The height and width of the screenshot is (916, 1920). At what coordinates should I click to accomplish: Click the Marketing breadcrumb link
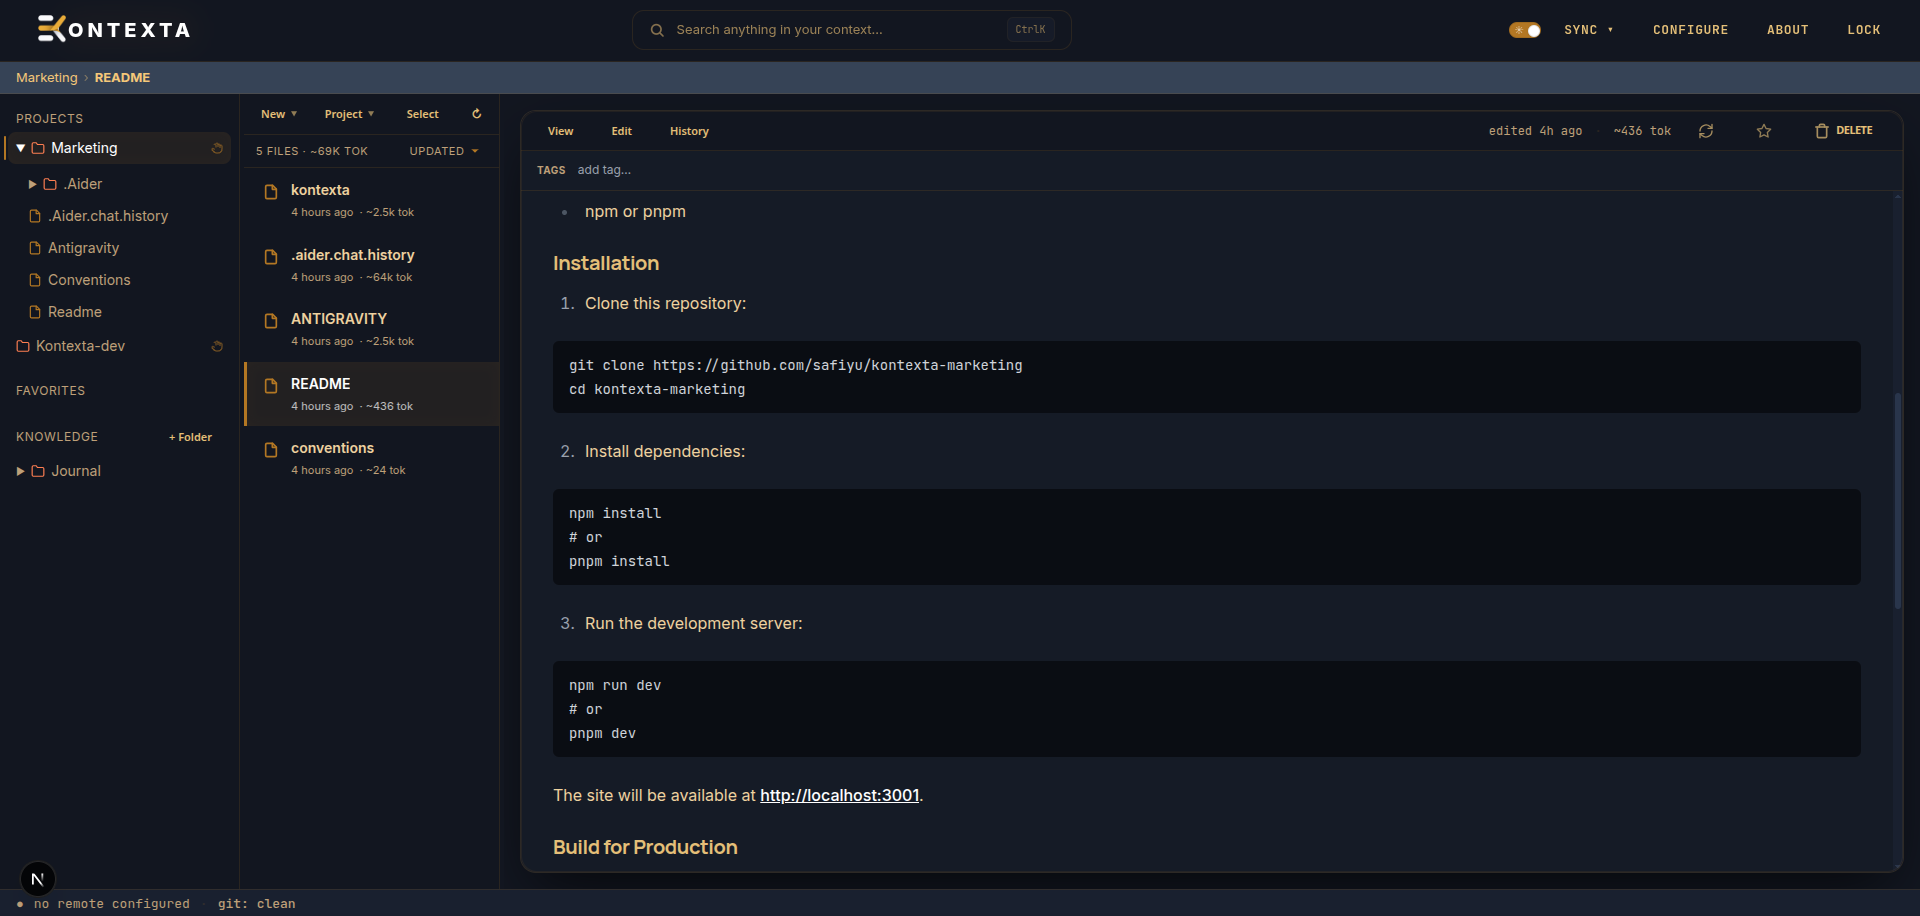[47, 78]
